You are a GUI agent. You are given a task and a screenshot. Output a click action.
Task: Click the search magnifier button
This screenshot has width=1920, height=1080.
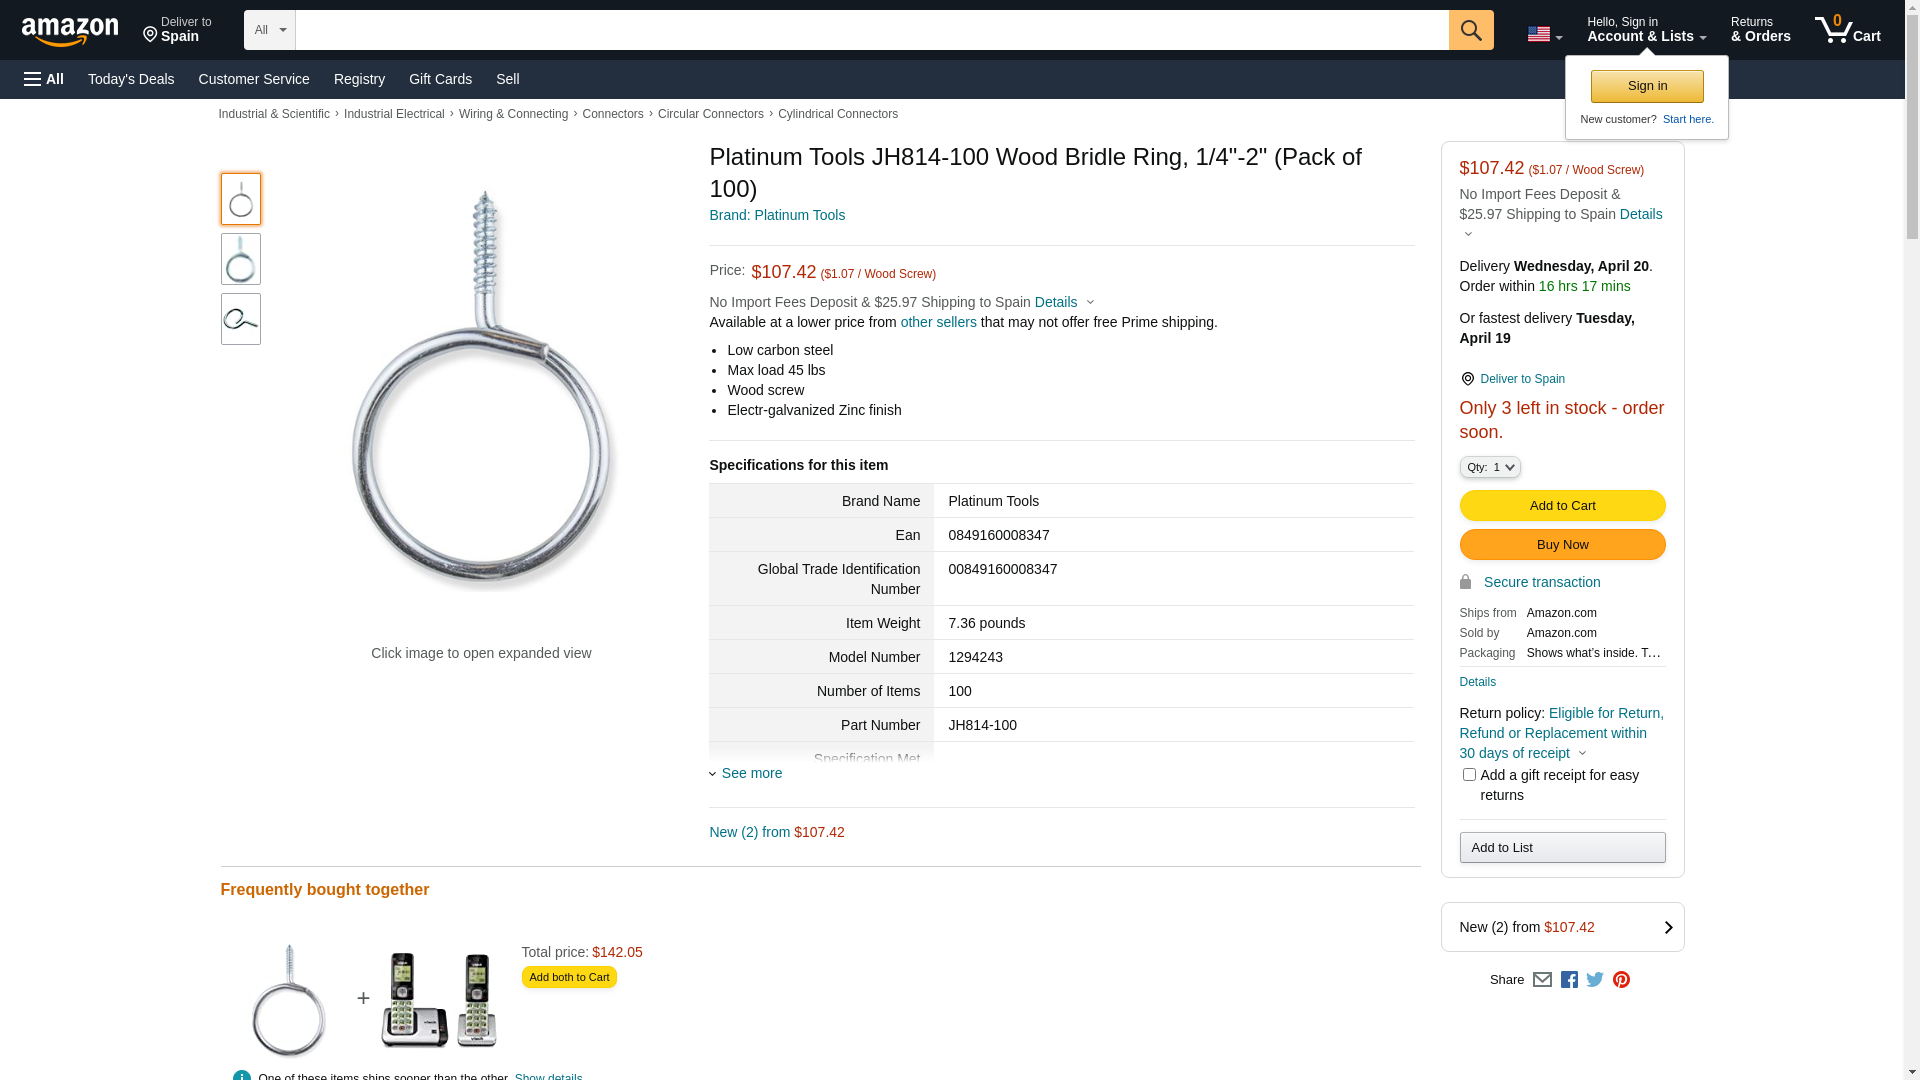click(1470, 30)
